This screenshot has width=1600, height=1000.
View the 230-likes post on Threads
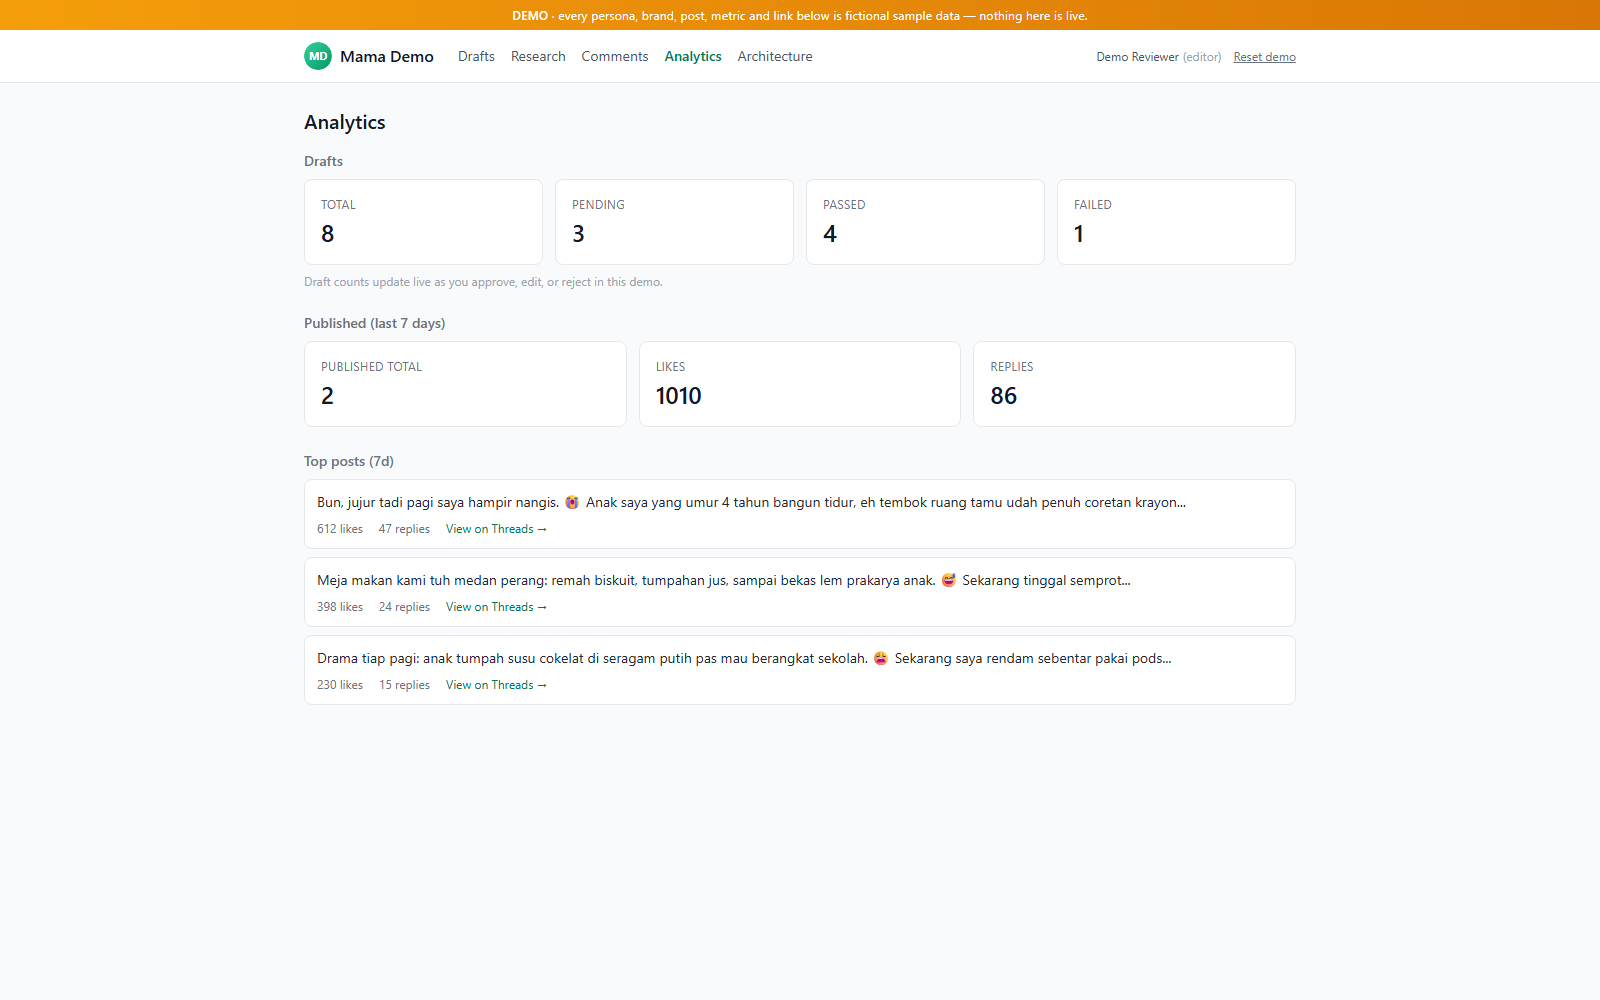(496, 685)
